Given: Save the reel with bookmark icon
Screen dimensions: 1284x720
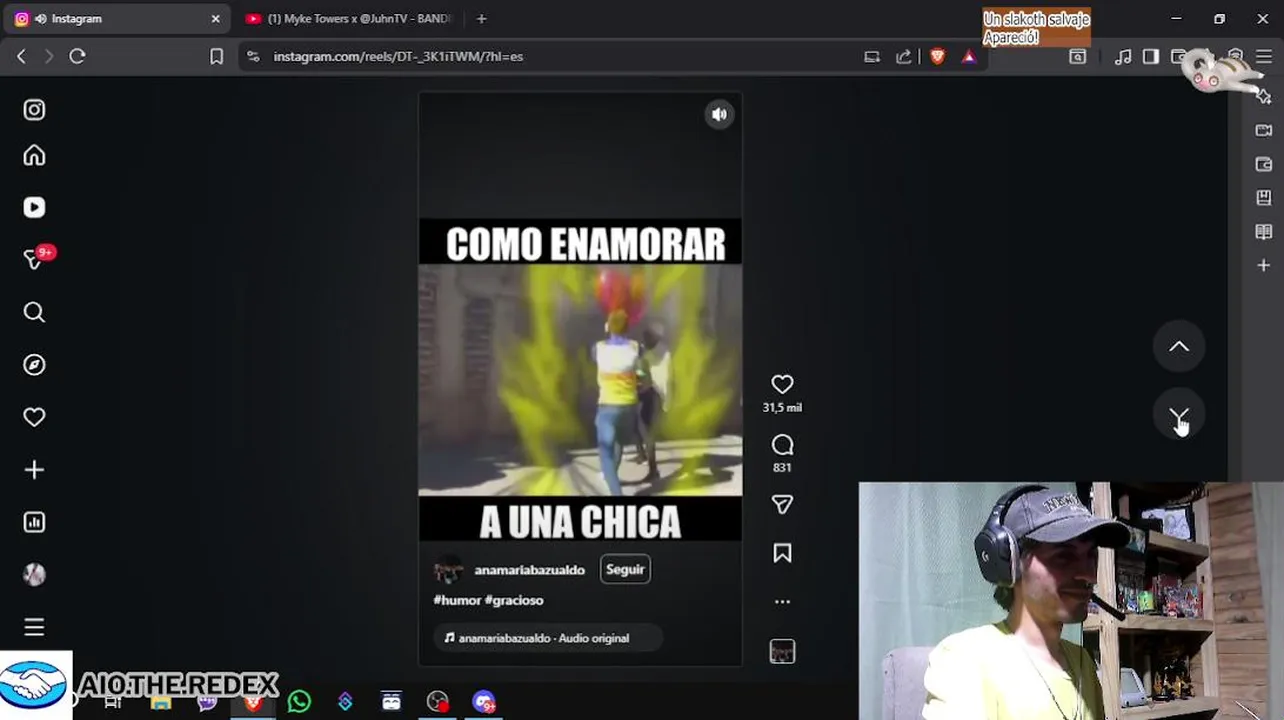Looking at the screenshot, I should pos(782,553).
